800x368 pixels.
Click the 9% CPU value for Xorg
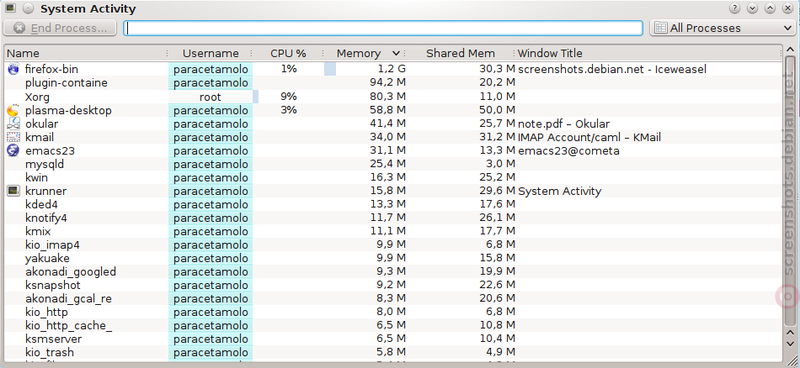click(289, 96)
